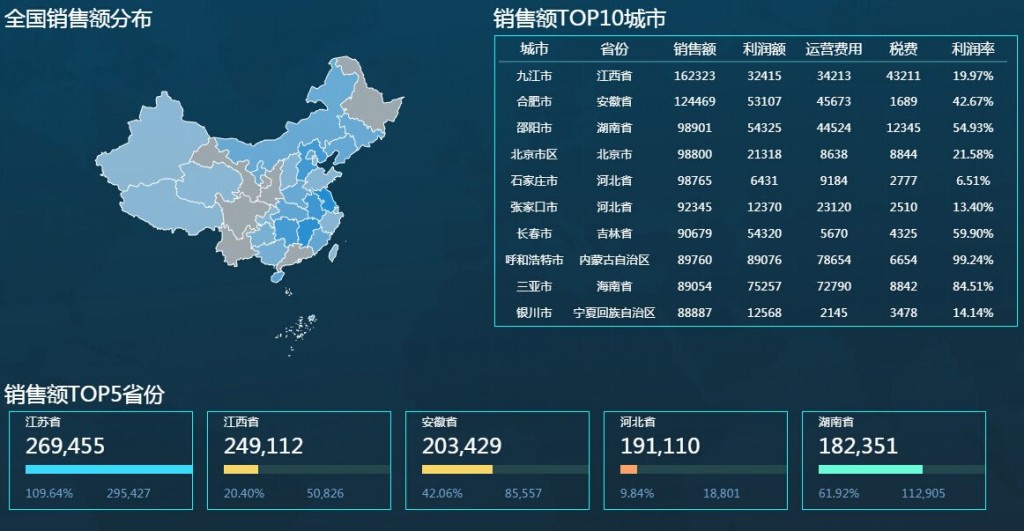Click the 银川市 table row
Screen dimensions: 1024x531
(x=754, y=313)
